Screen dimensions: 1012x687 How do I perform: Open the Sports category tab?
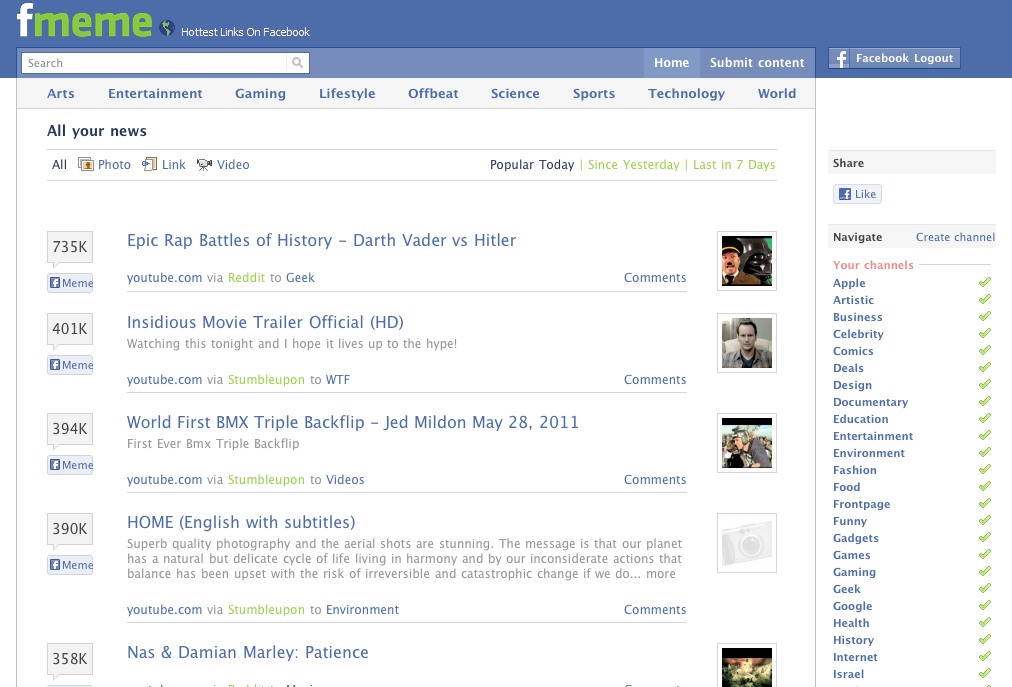pos(594,94)
